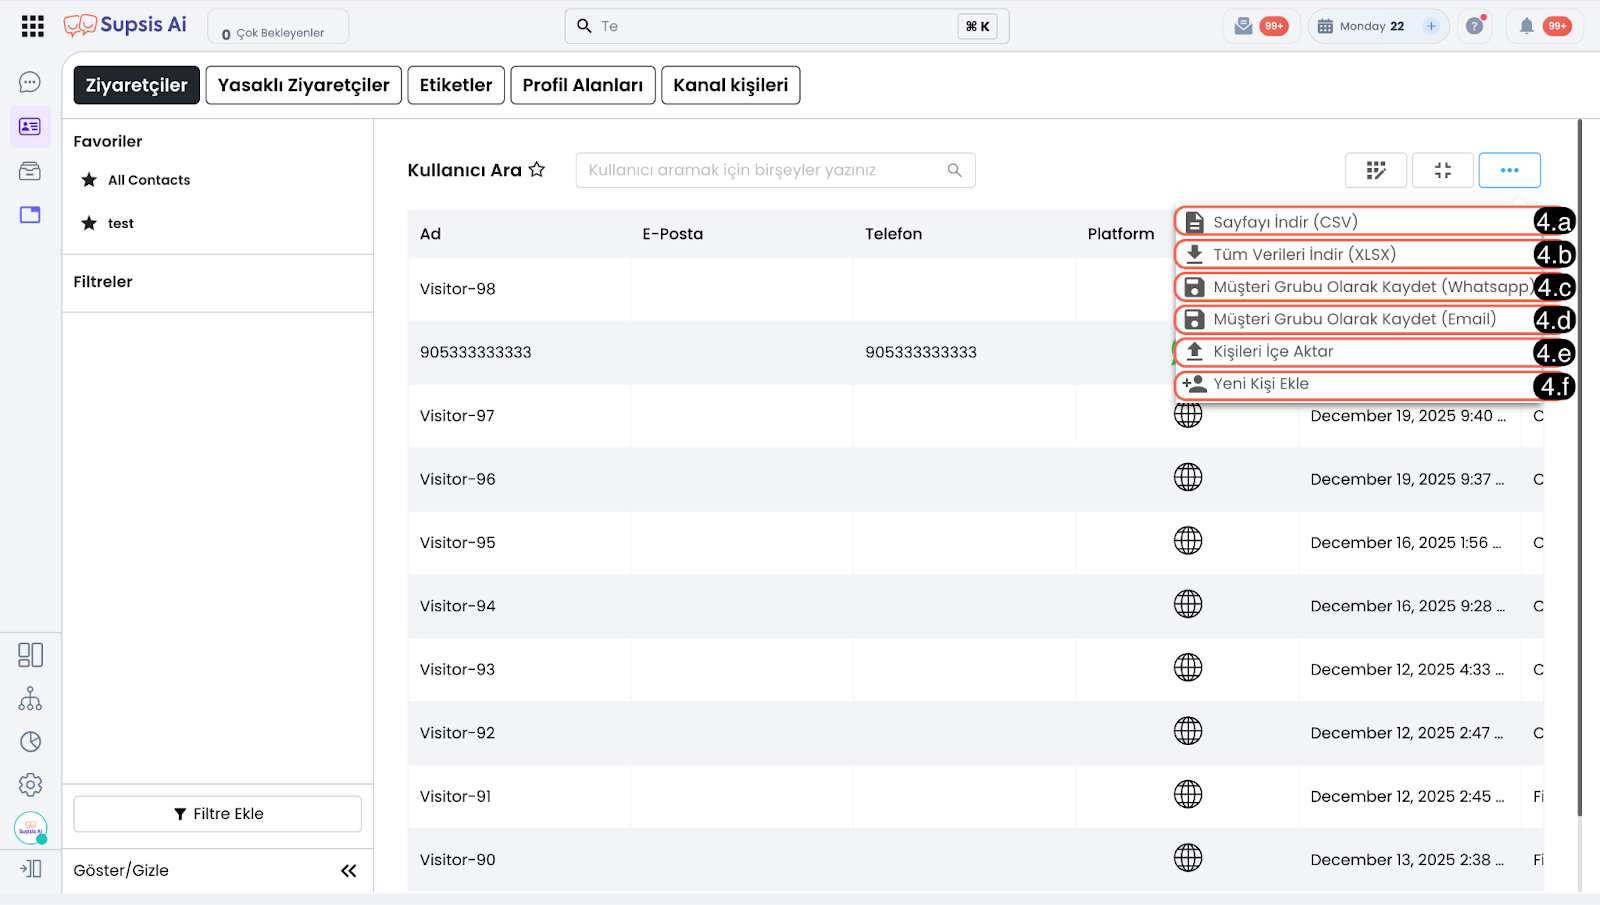This screenshot has height=905, width=1600.
Task: Open the All Contacts favorite
Action: pyautogui.click(x=149, y=180)
